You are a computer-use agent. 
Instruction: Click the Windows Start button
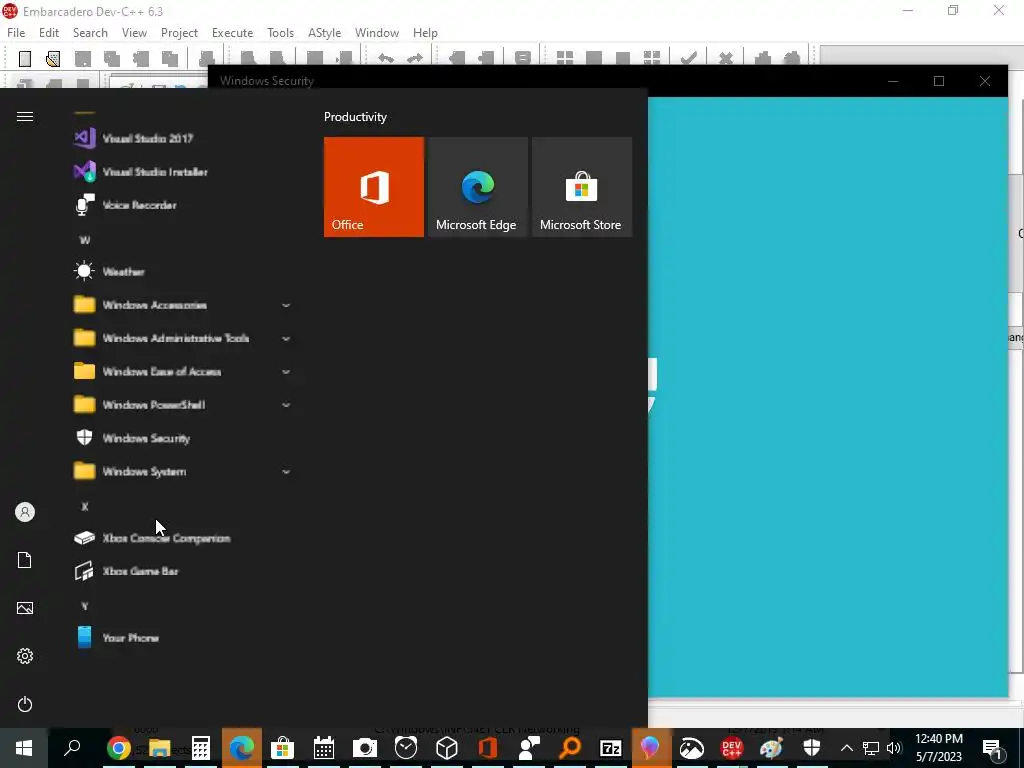[24, 748]
